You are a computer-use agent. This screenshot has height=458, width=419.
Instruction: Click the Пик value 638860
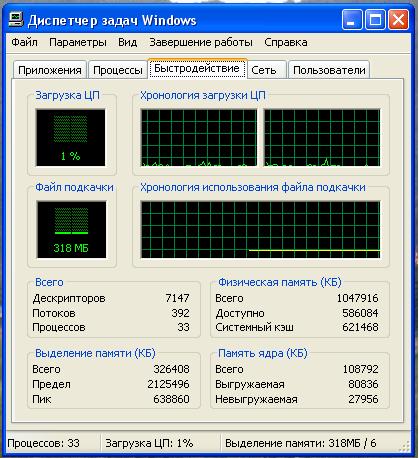171,399
